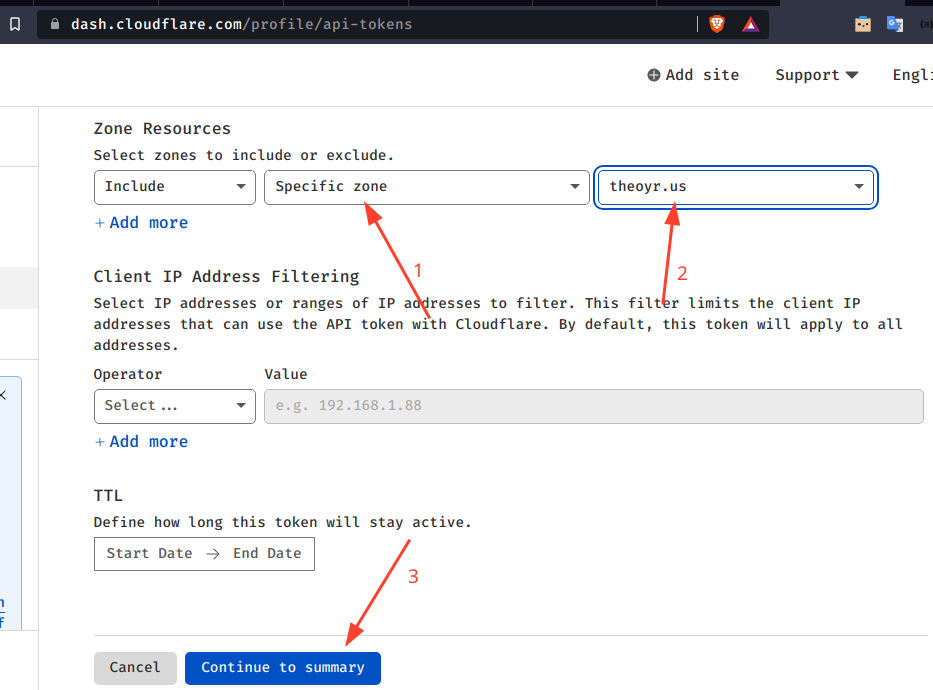
Task: Click Continue to summary button
Action: [x=282, y=668]
